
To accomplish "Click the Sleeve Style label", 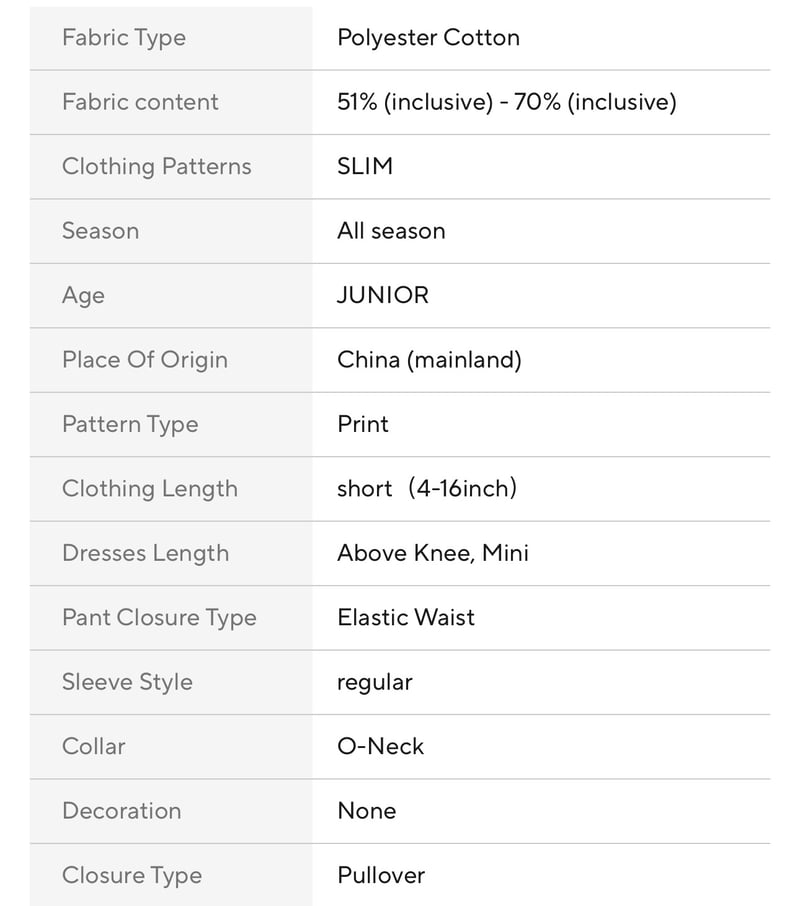I will pyautogui.click(x=127, y=682).
